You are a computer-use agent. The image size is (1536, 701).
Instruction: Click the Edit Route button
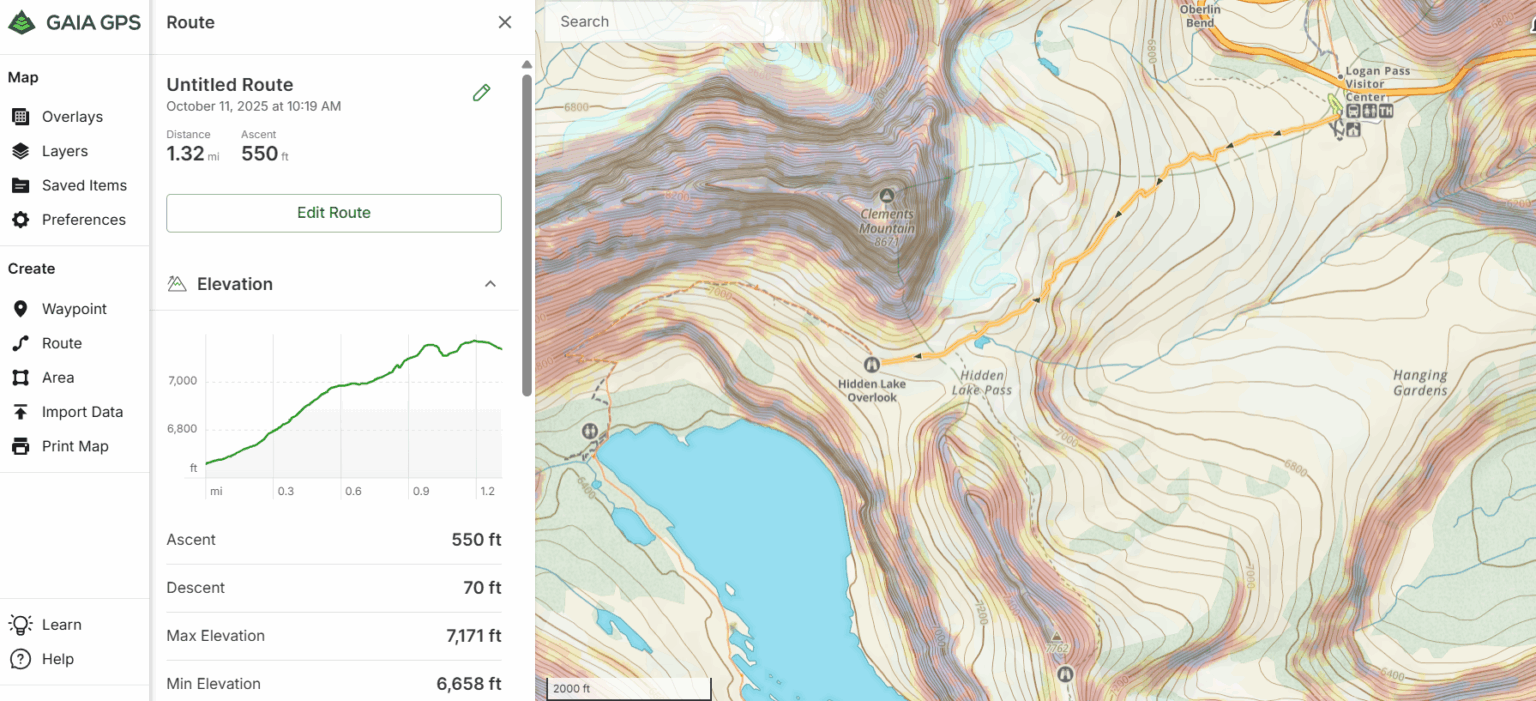click(x=333, y=213)
